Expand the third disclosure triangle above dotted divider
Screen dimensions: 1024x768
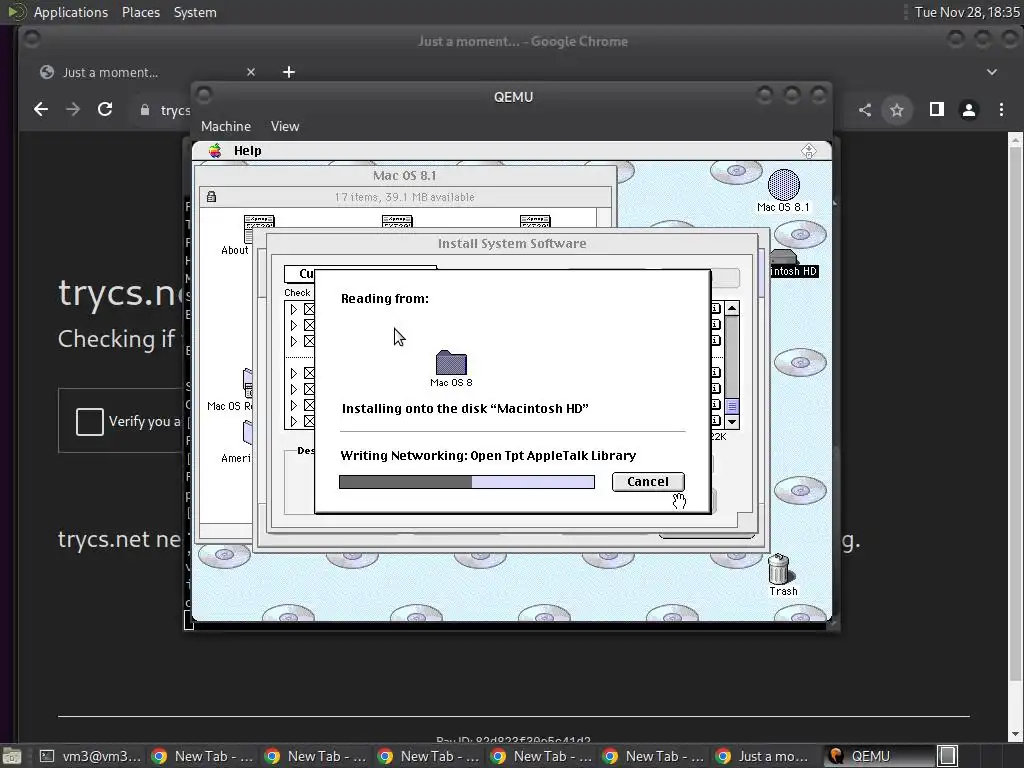[x=293, y=342]
